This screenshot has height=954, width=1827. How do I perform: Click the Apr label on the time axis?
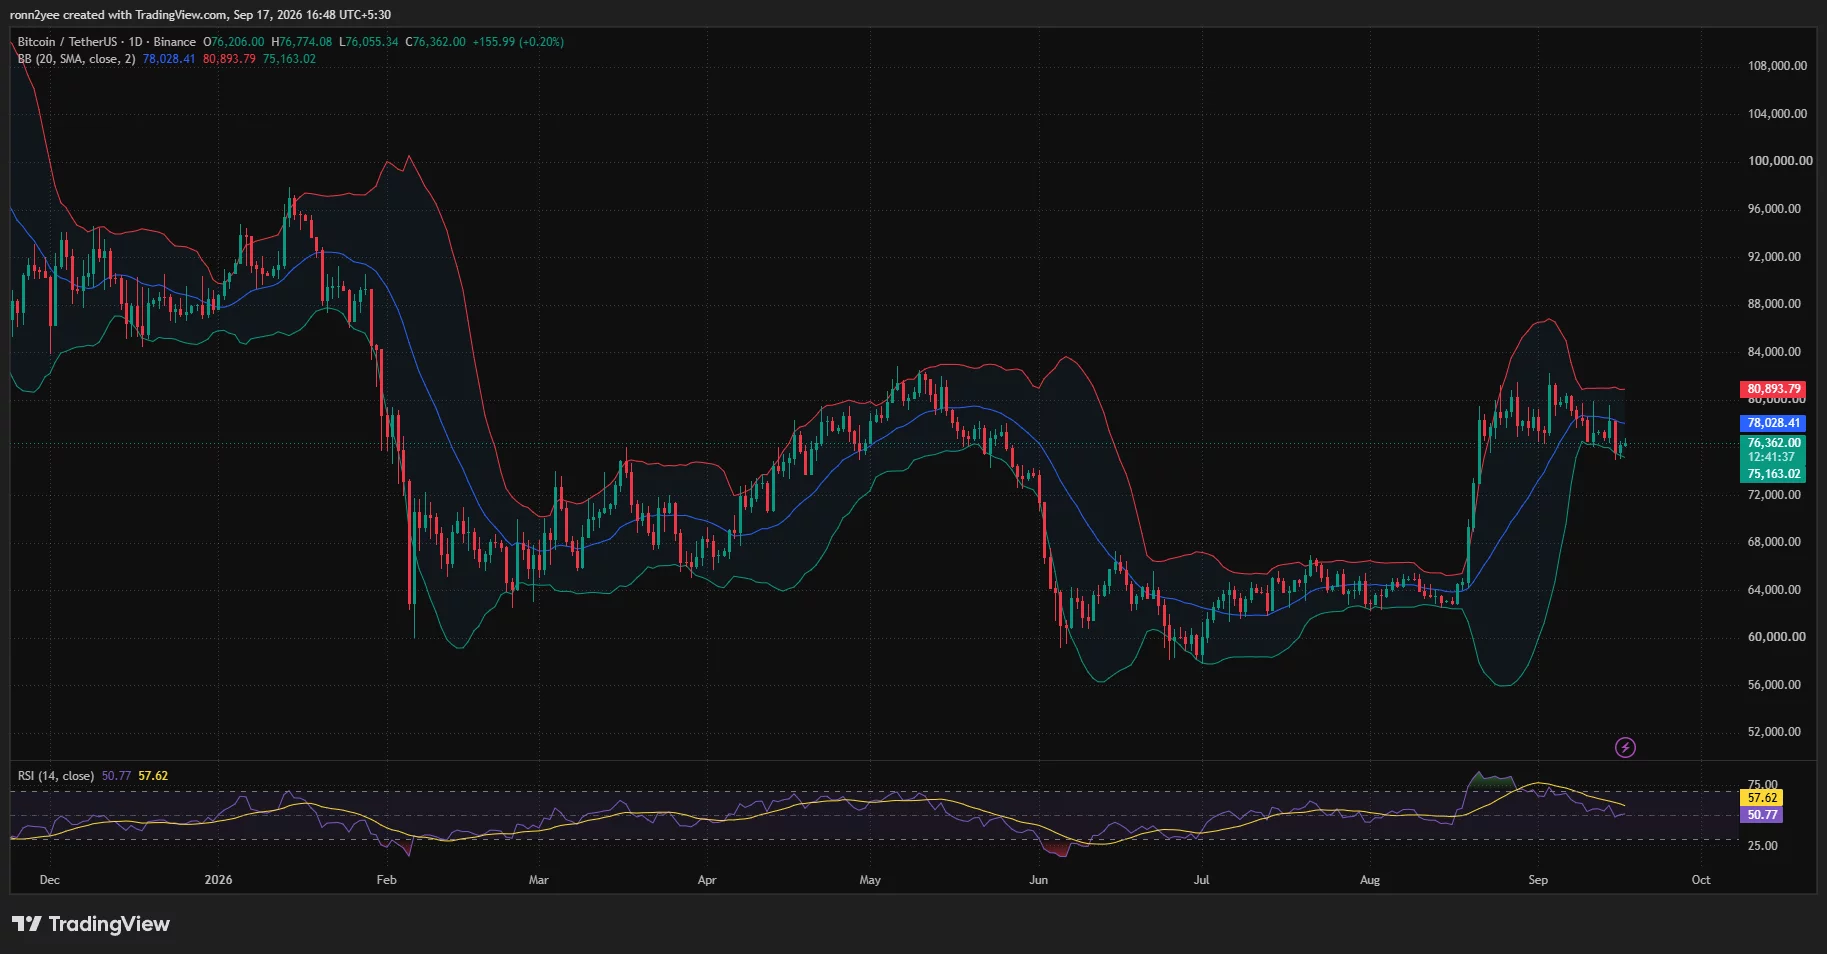click(707, 880)
